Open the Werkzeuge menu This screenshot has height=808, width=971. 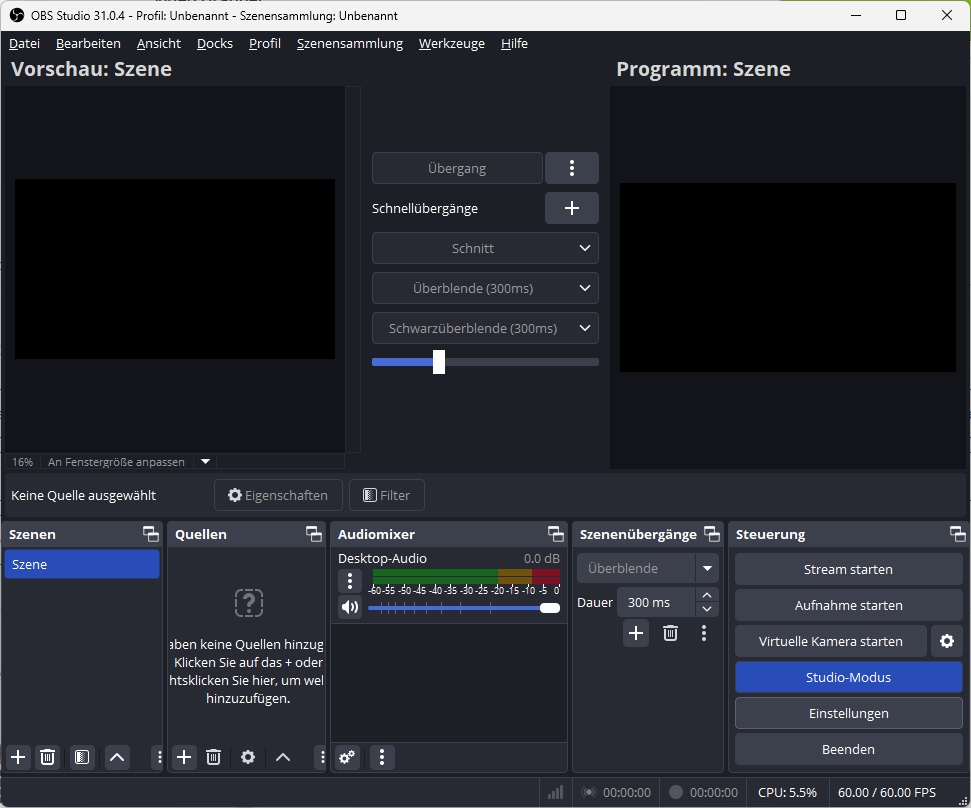point(451,43)
